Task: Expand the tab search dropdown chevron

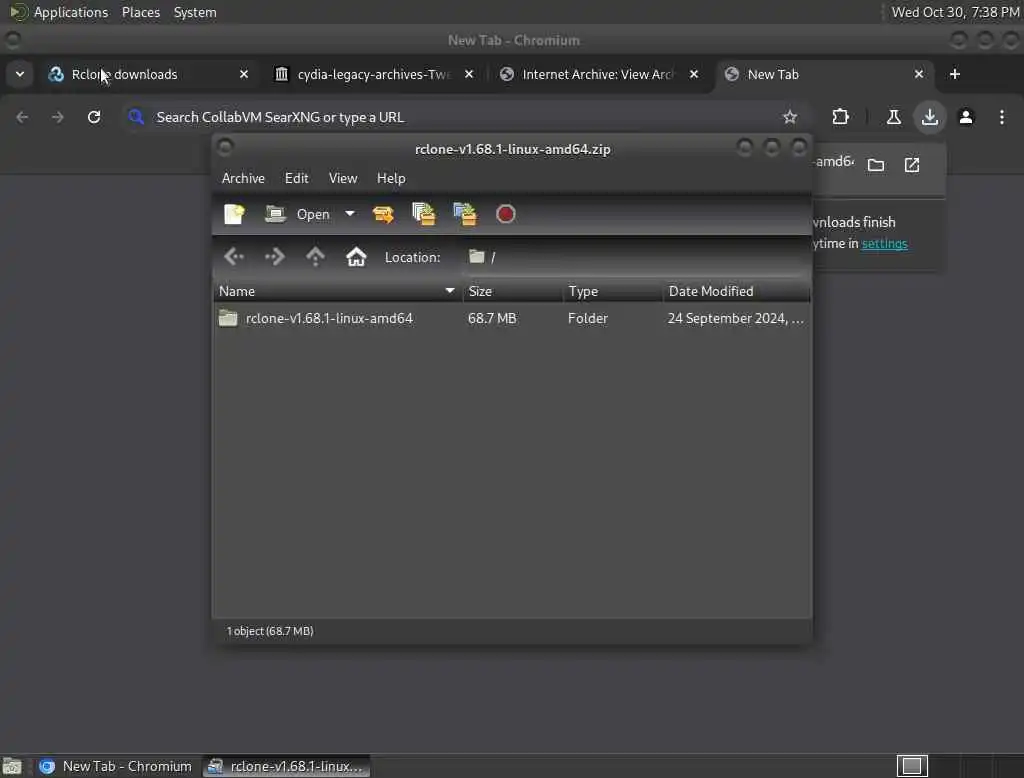Action: tap(20, 74)
